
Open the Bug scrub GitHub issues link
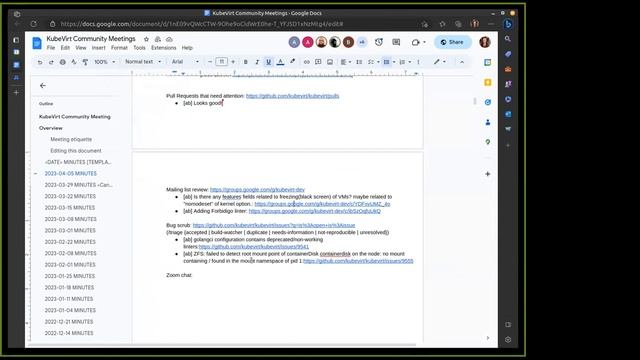[274, 225]
